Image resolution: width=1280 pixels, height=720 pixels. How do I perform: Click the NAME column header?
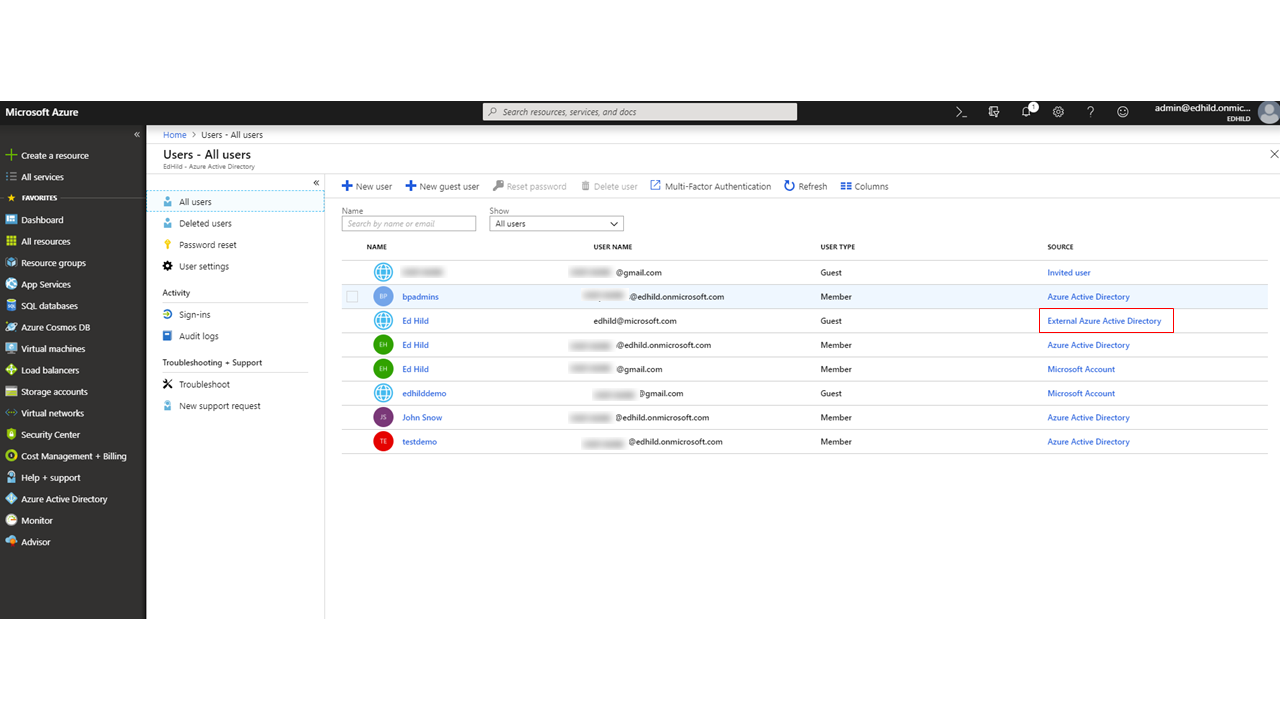377,247
